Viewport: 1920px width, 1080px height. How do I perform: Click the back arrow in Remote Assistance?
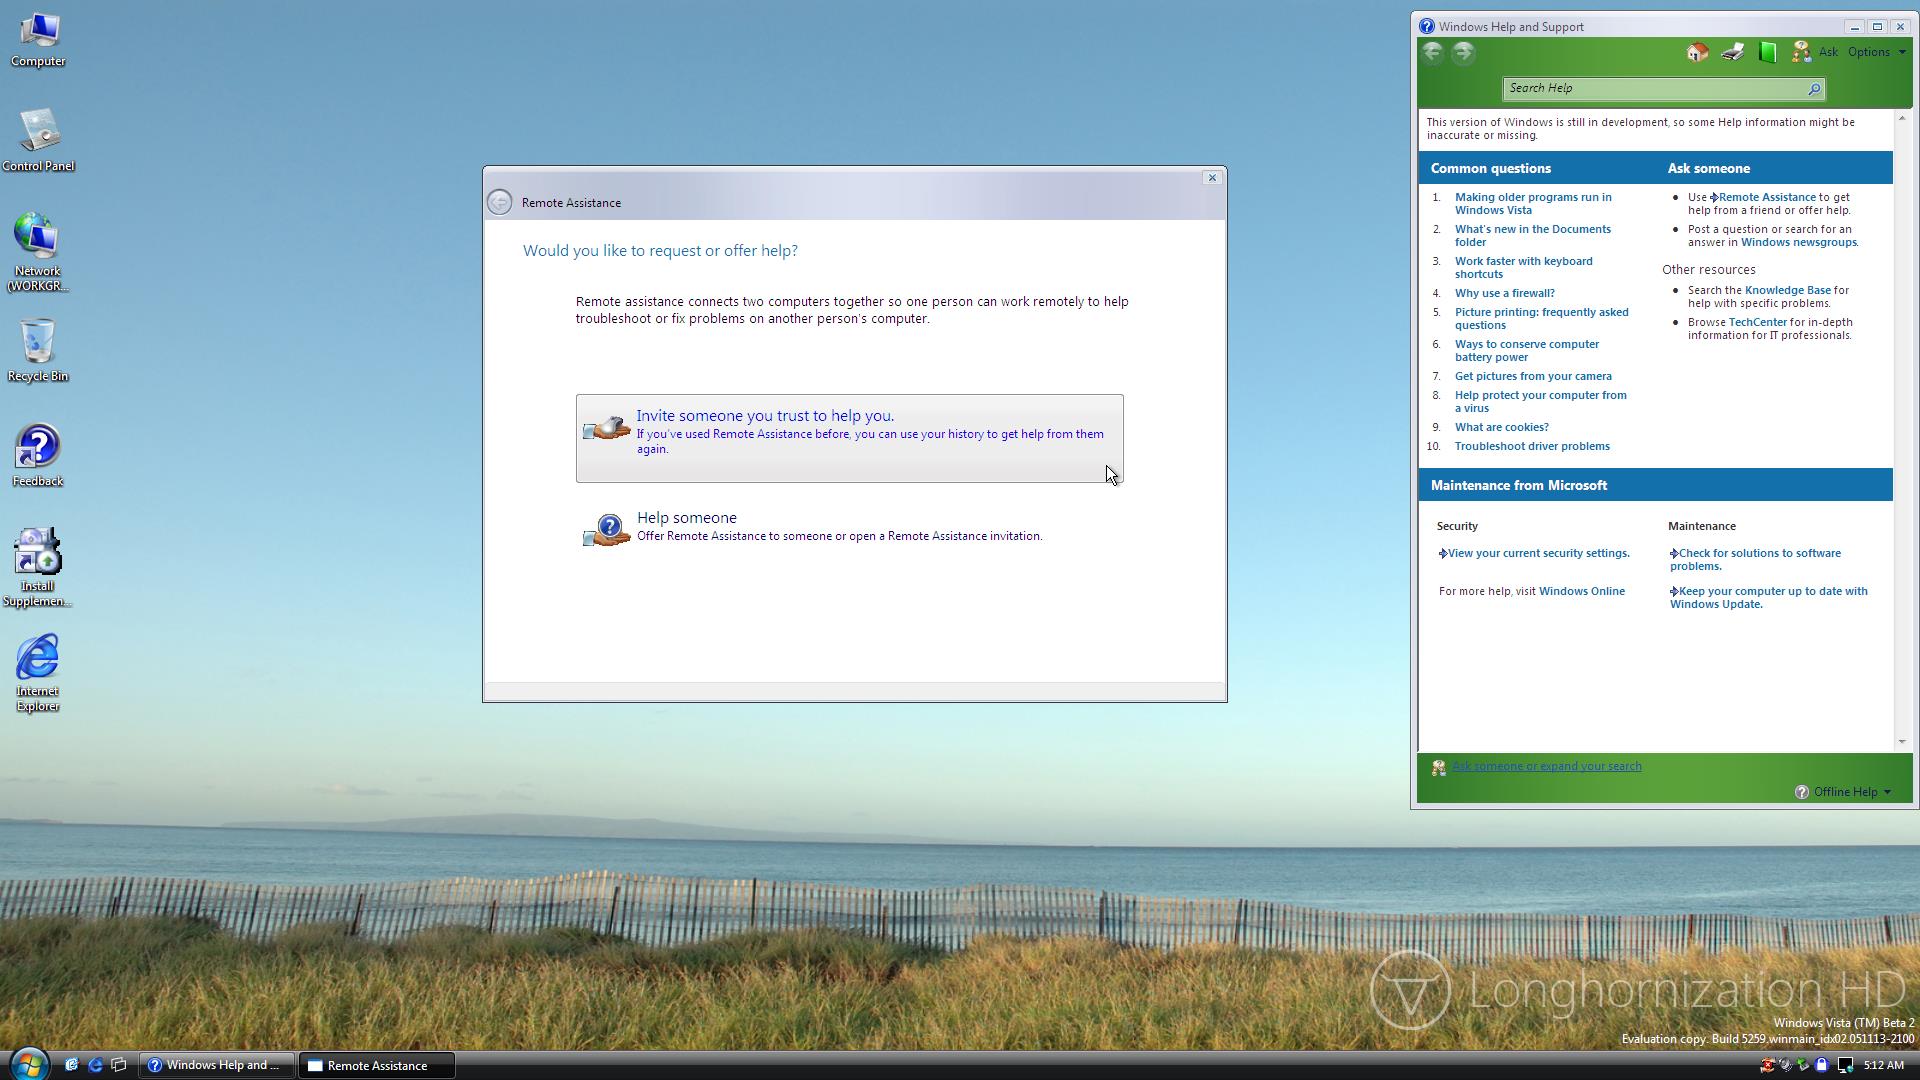click(x=499, y=202)
